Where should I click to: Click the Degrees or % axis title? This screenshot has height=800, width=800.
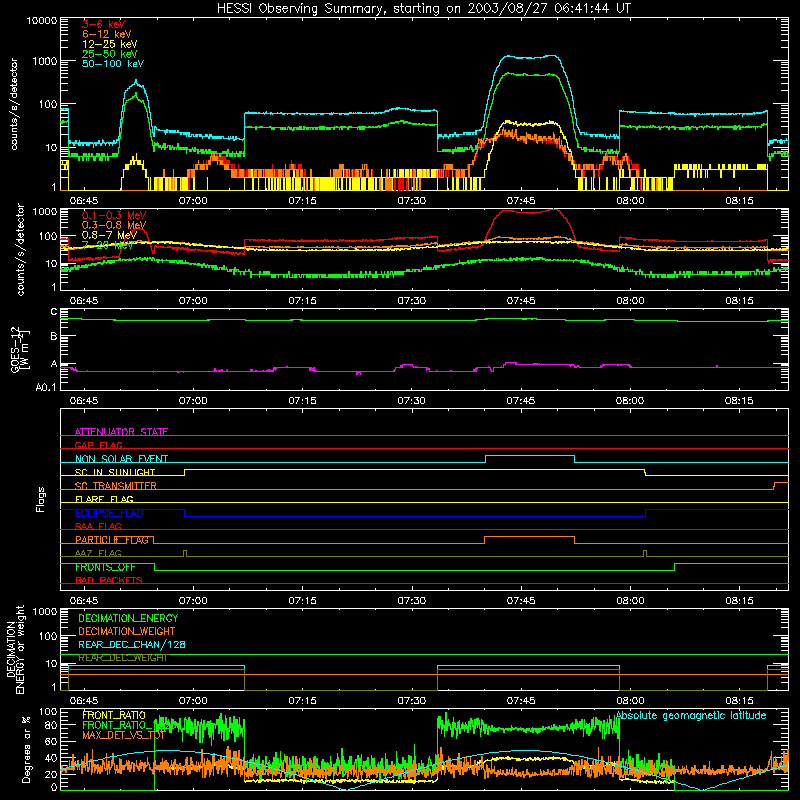click(x=26, y=749)
